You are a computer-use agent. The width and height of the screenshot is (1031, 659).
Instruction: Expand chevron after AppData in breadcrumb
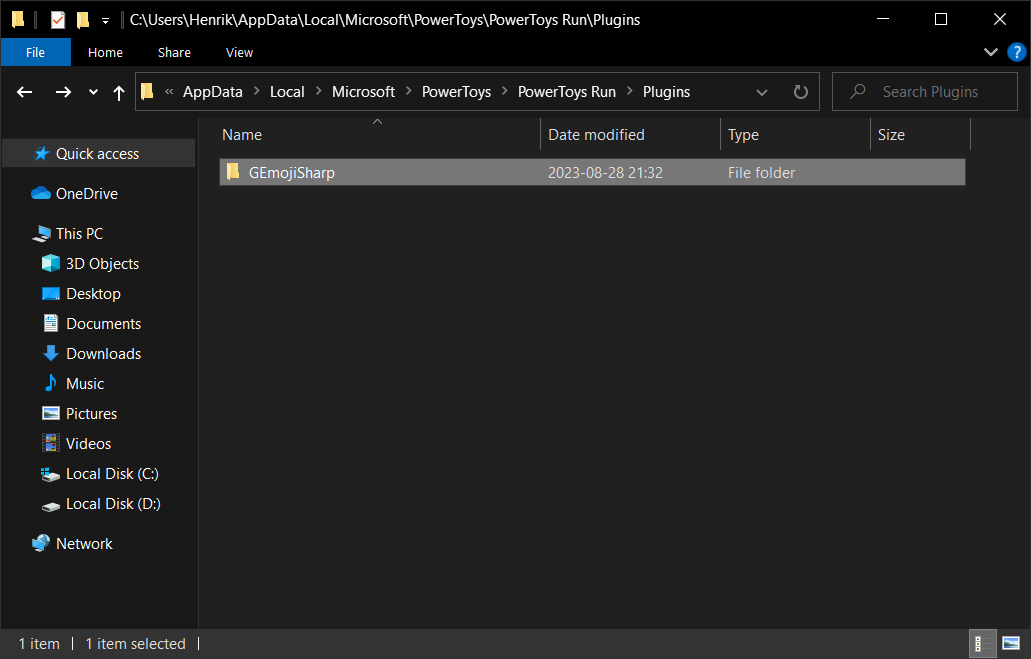click(256, 91)
